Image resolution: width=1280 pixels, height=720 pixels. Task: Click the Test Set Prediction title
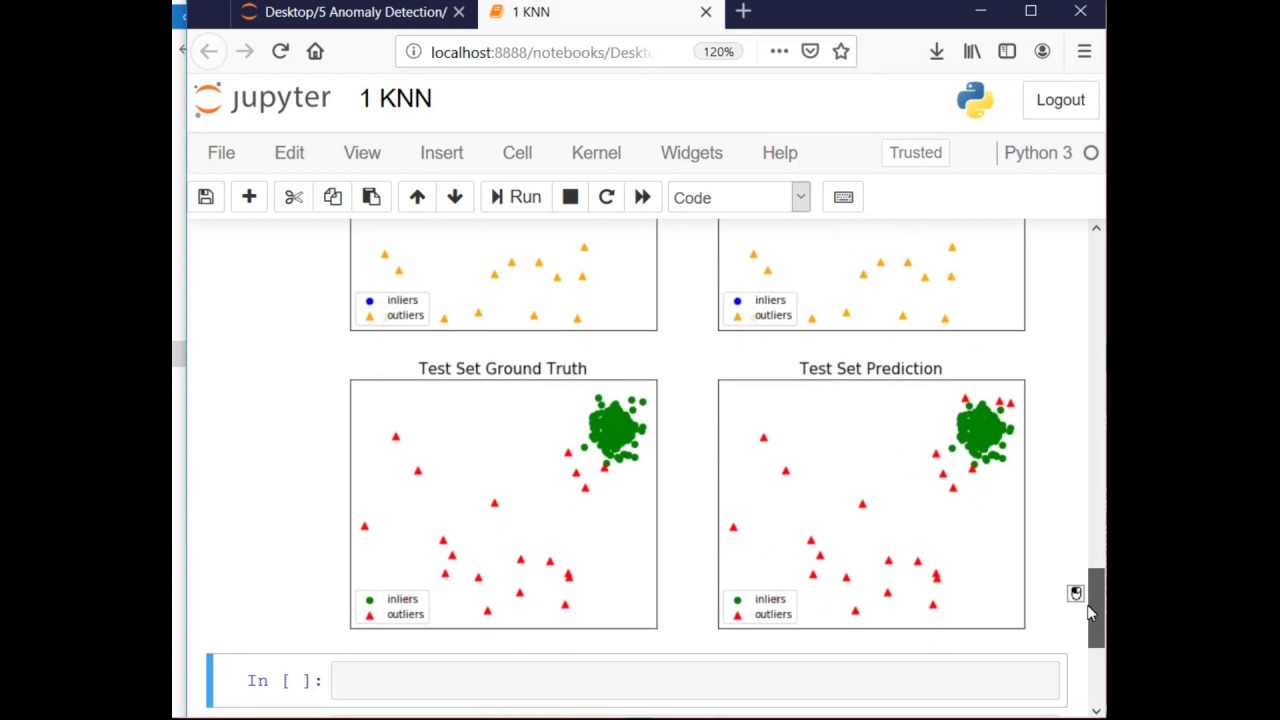pos(870,368)
